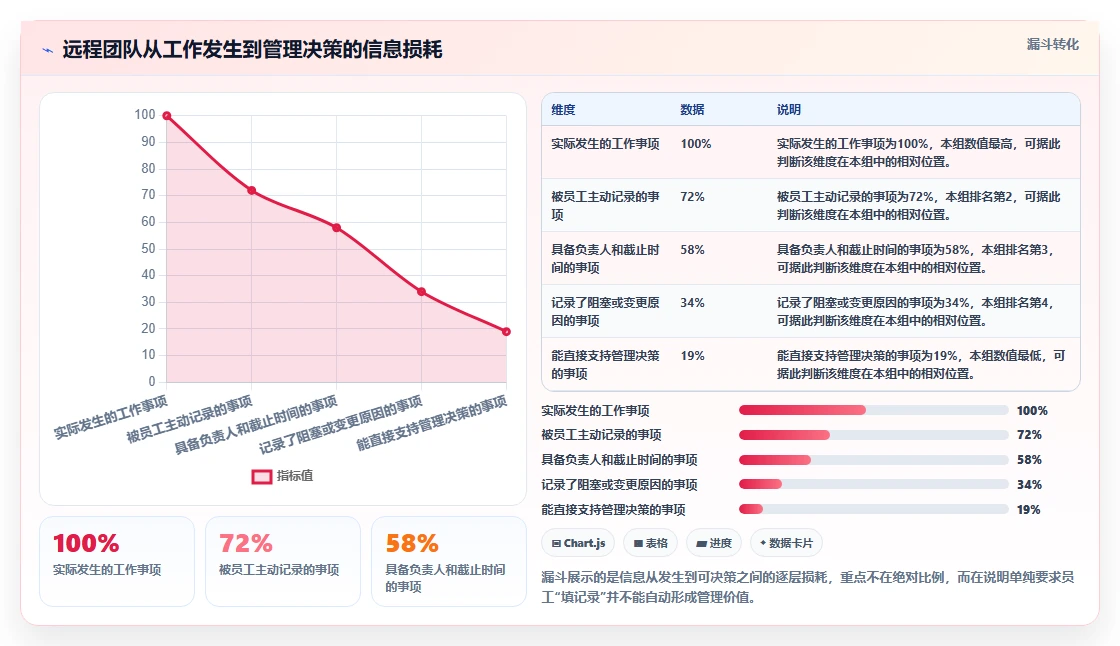This screenshot has height=646, width=1120.
Task: Click the 19% value in the table
Action: [x=692, y=355]
